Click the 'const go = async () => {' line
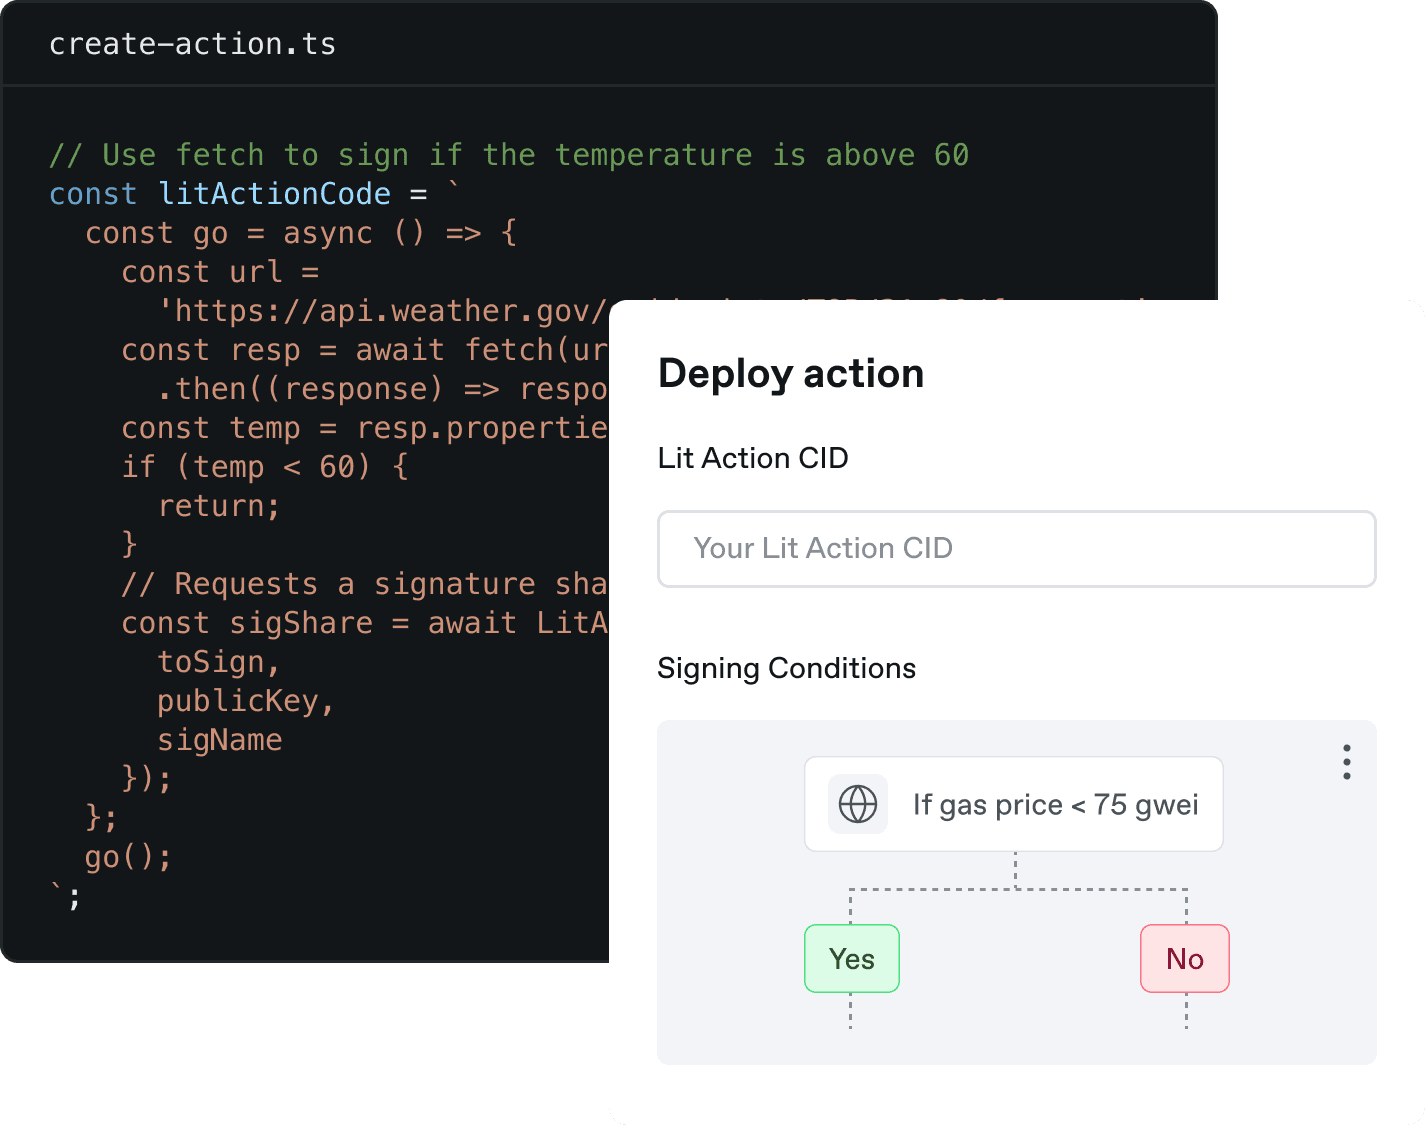Screen dimensions: 1425x1125 [x=301, y=233]
